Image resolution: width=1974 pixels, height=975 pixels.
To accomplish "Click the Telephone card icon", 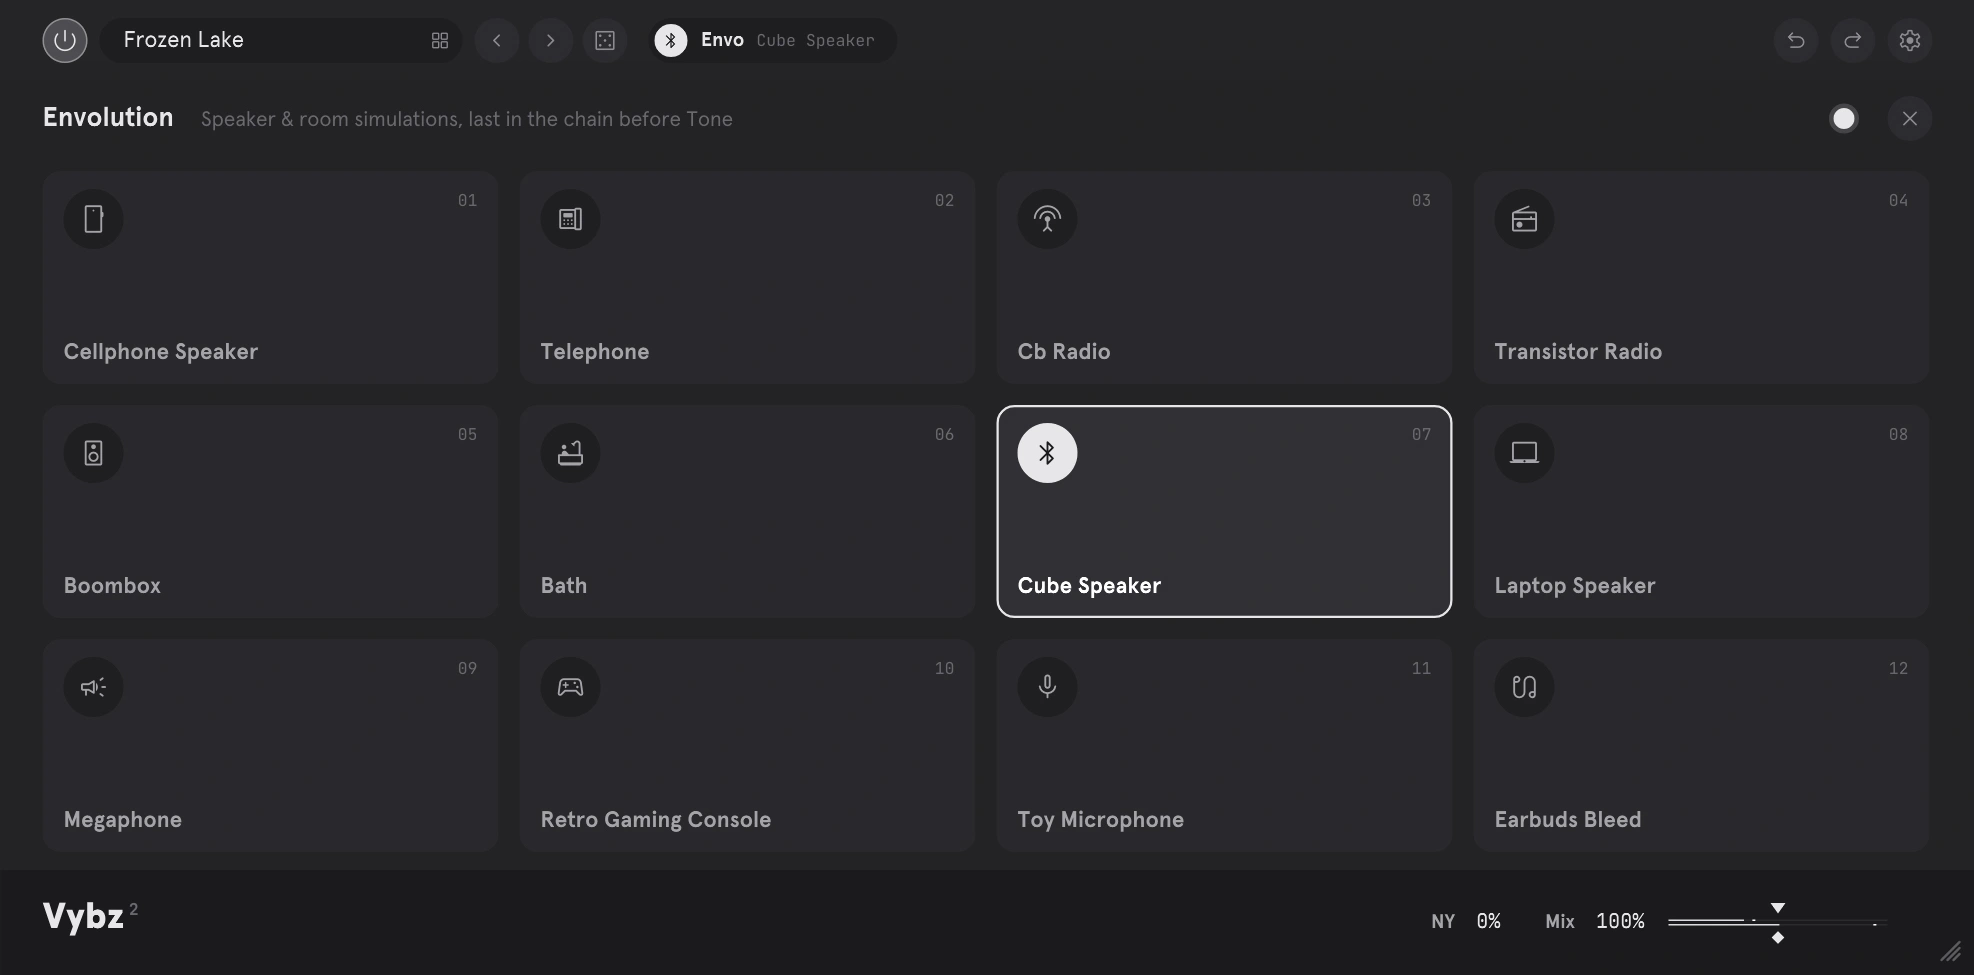I will pyautogui.click(x=571, y=219).
